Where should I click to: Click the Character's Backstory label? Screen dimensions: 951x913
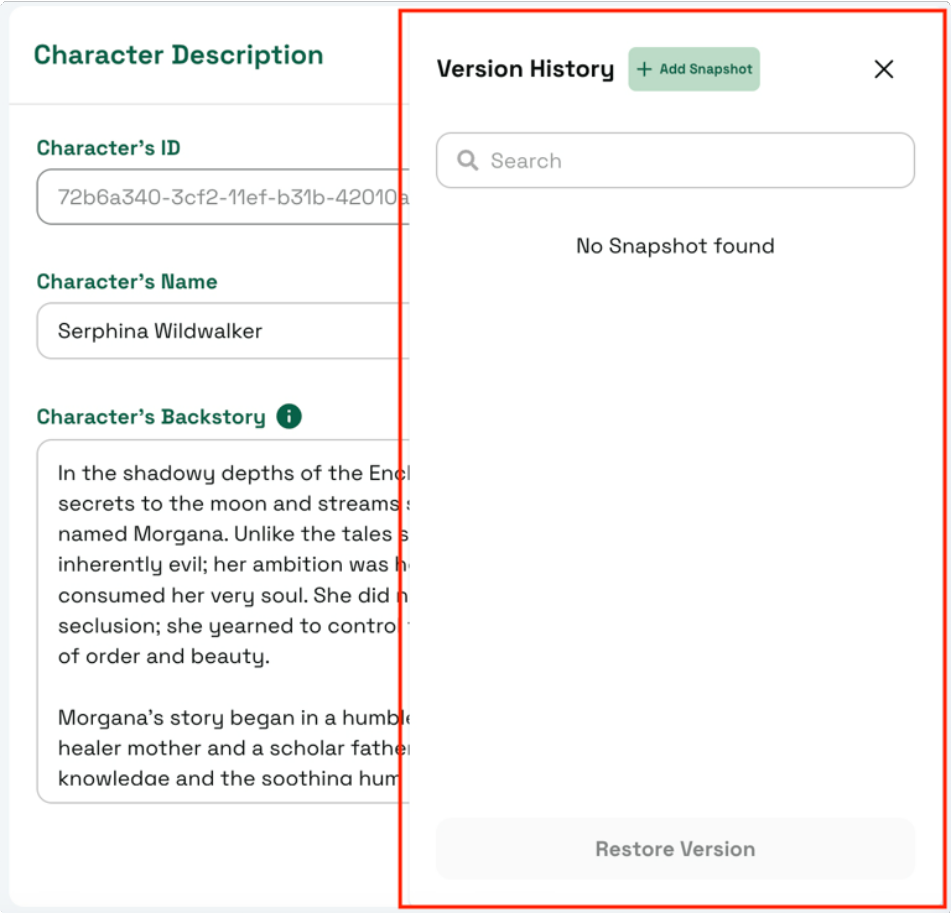(x=151, y=417)
